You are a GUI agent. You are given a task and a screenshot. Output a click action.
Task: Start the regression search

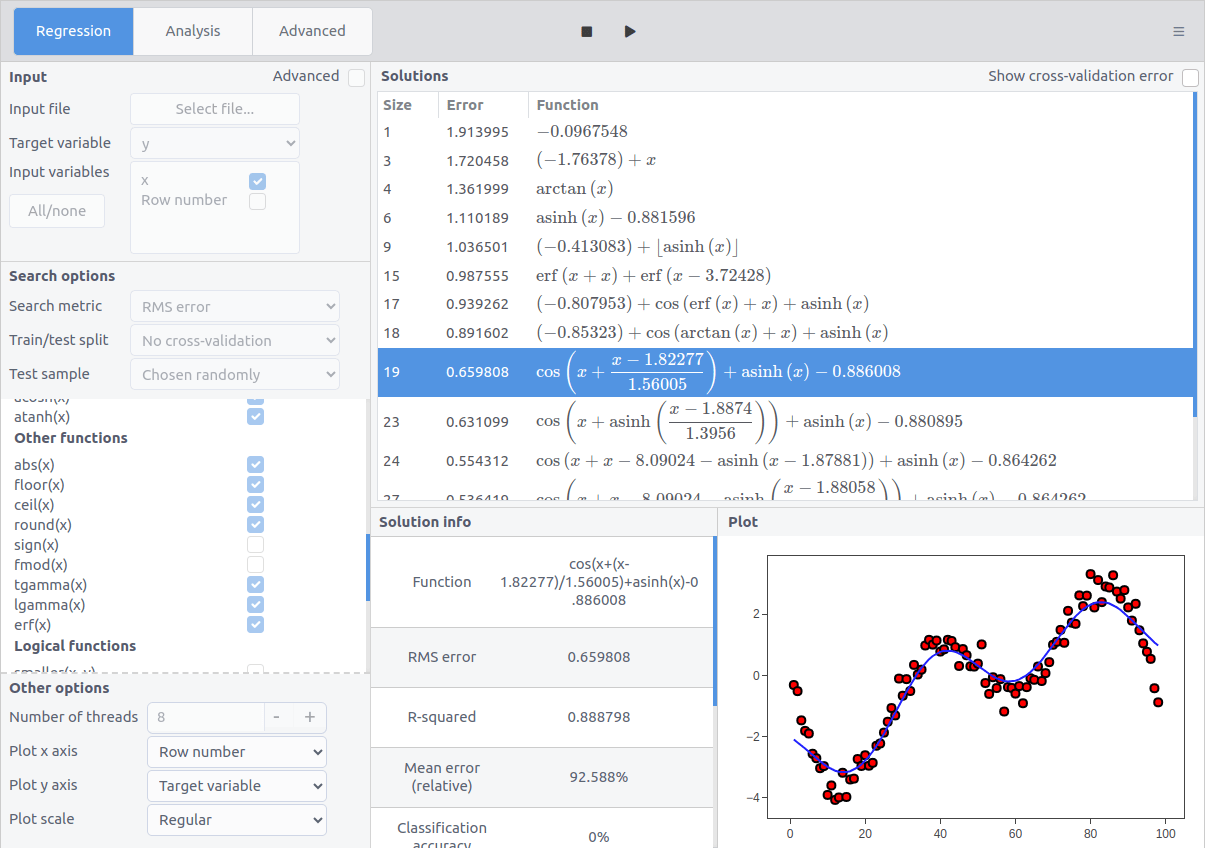(630, 31)
